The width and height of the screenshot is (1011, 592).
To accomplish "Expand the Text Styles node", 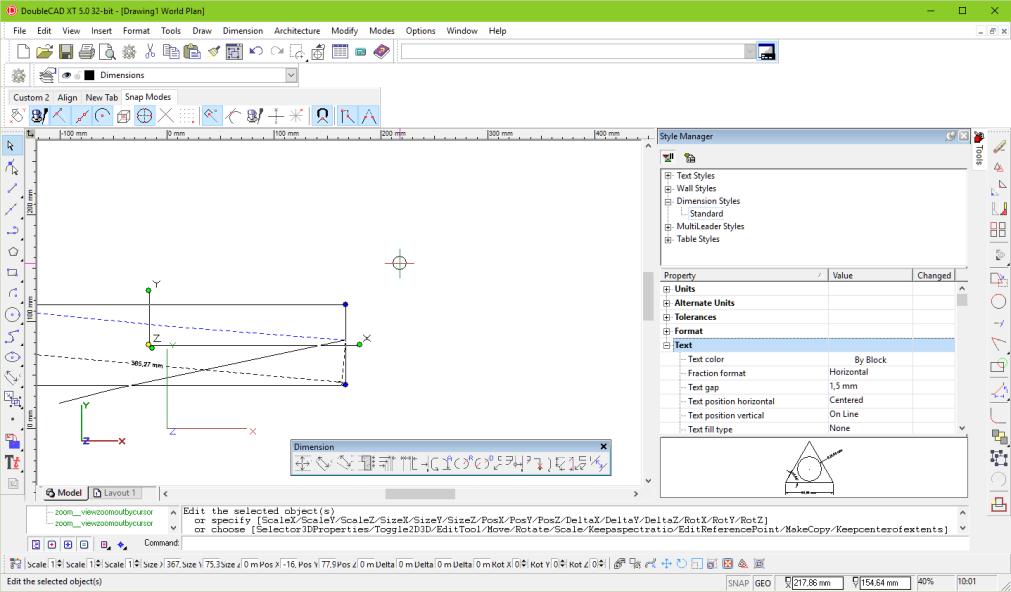I will [x=669, y=176].
